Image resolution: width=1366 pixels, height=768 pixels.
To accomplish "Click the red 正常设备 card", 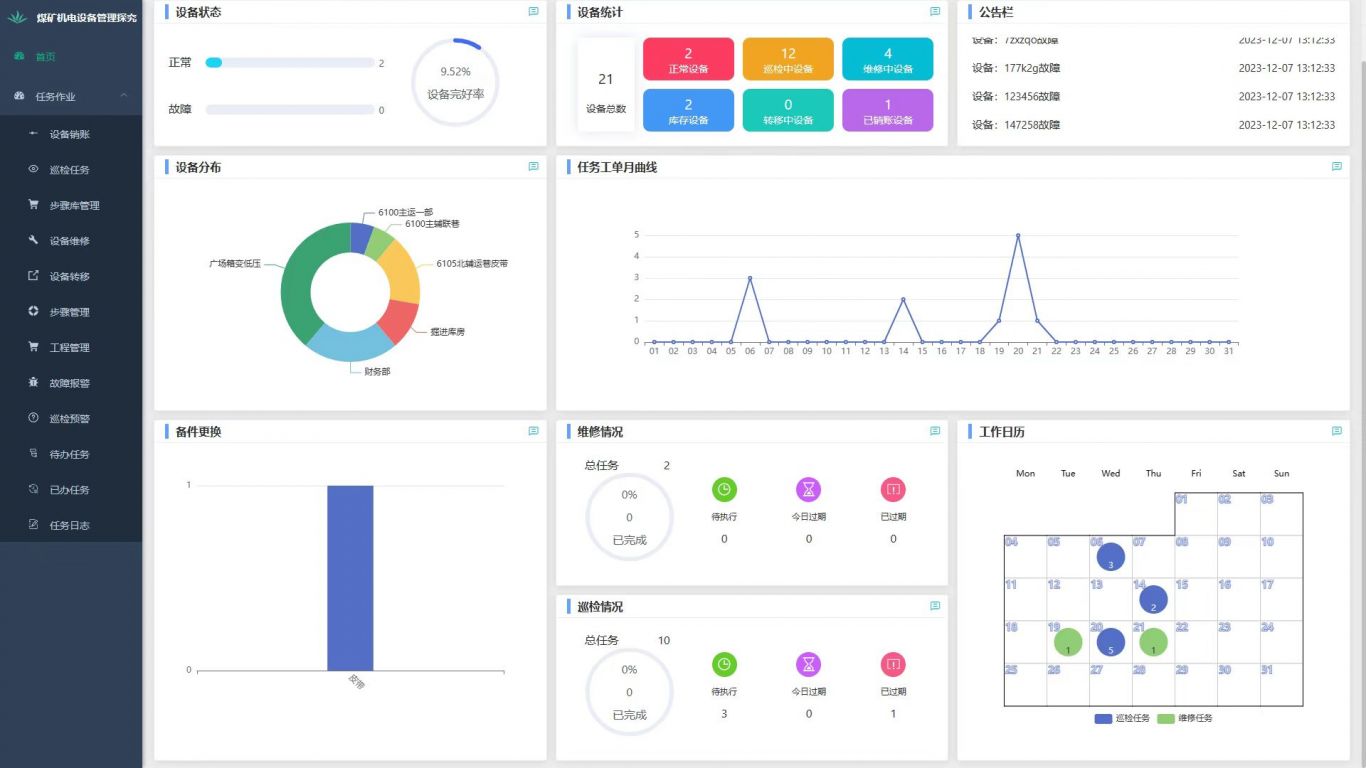I will pos(688,59).
